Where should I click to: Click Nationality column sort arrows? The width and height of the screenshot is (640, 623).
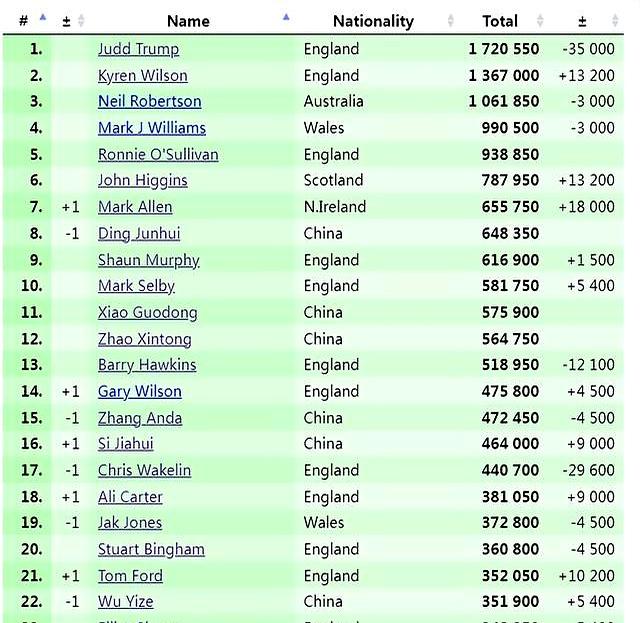[451, 21]
